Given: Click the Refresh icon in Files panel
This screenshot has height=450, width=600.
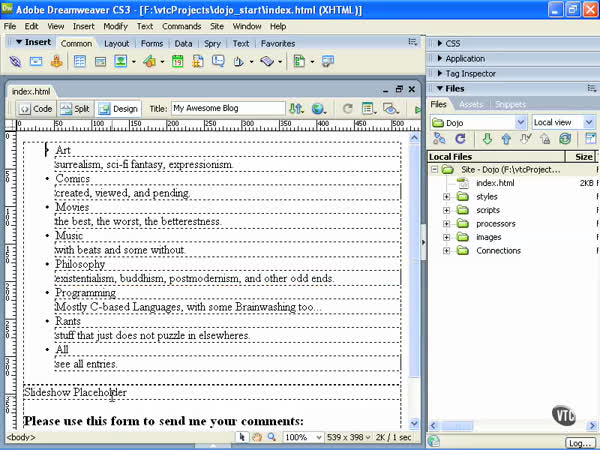Looking at the screenshot, I should pyautogui.click(x=460, y=139).
